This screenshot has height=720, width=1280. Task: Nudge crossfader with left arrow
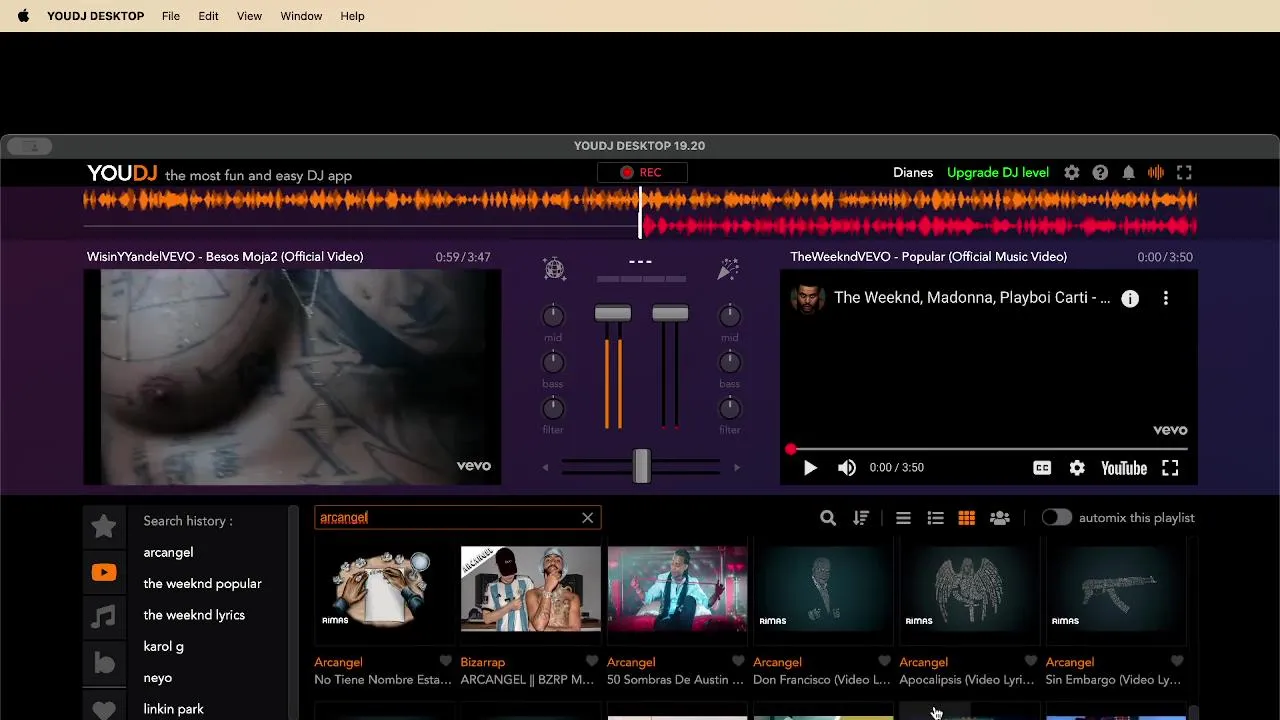545,467
